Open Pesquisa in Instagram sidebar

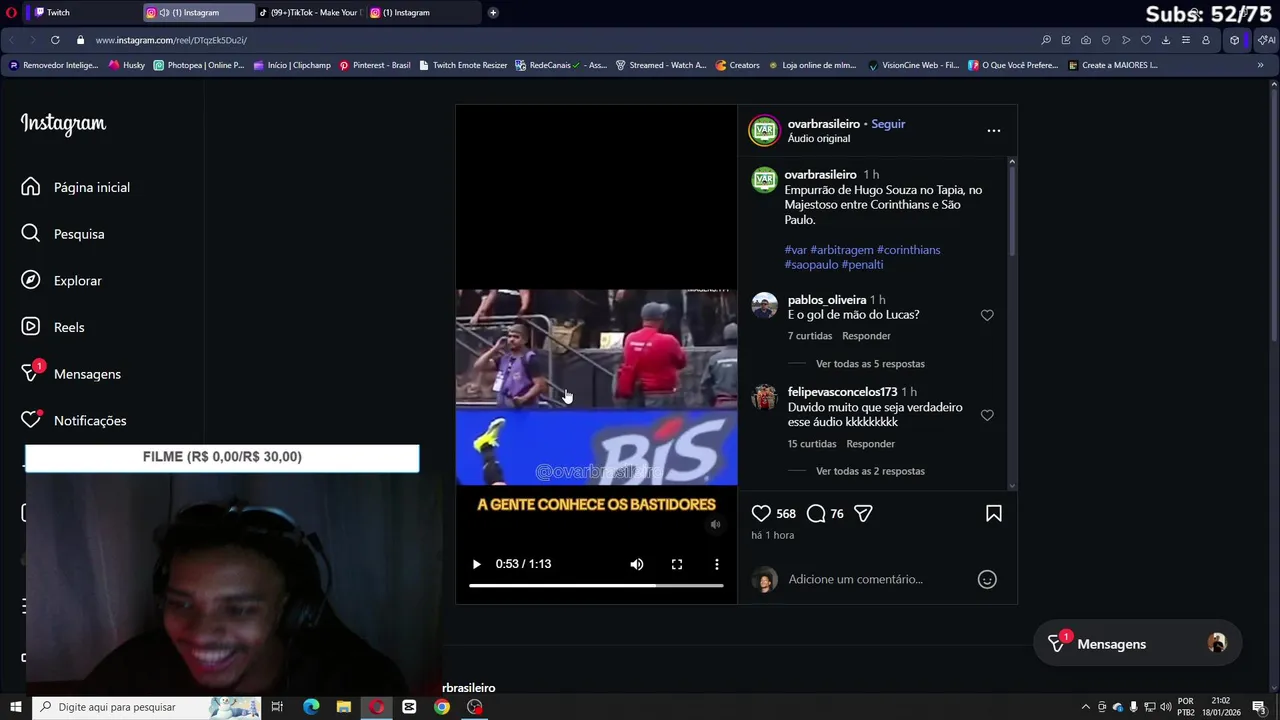(x=62, y=234)
